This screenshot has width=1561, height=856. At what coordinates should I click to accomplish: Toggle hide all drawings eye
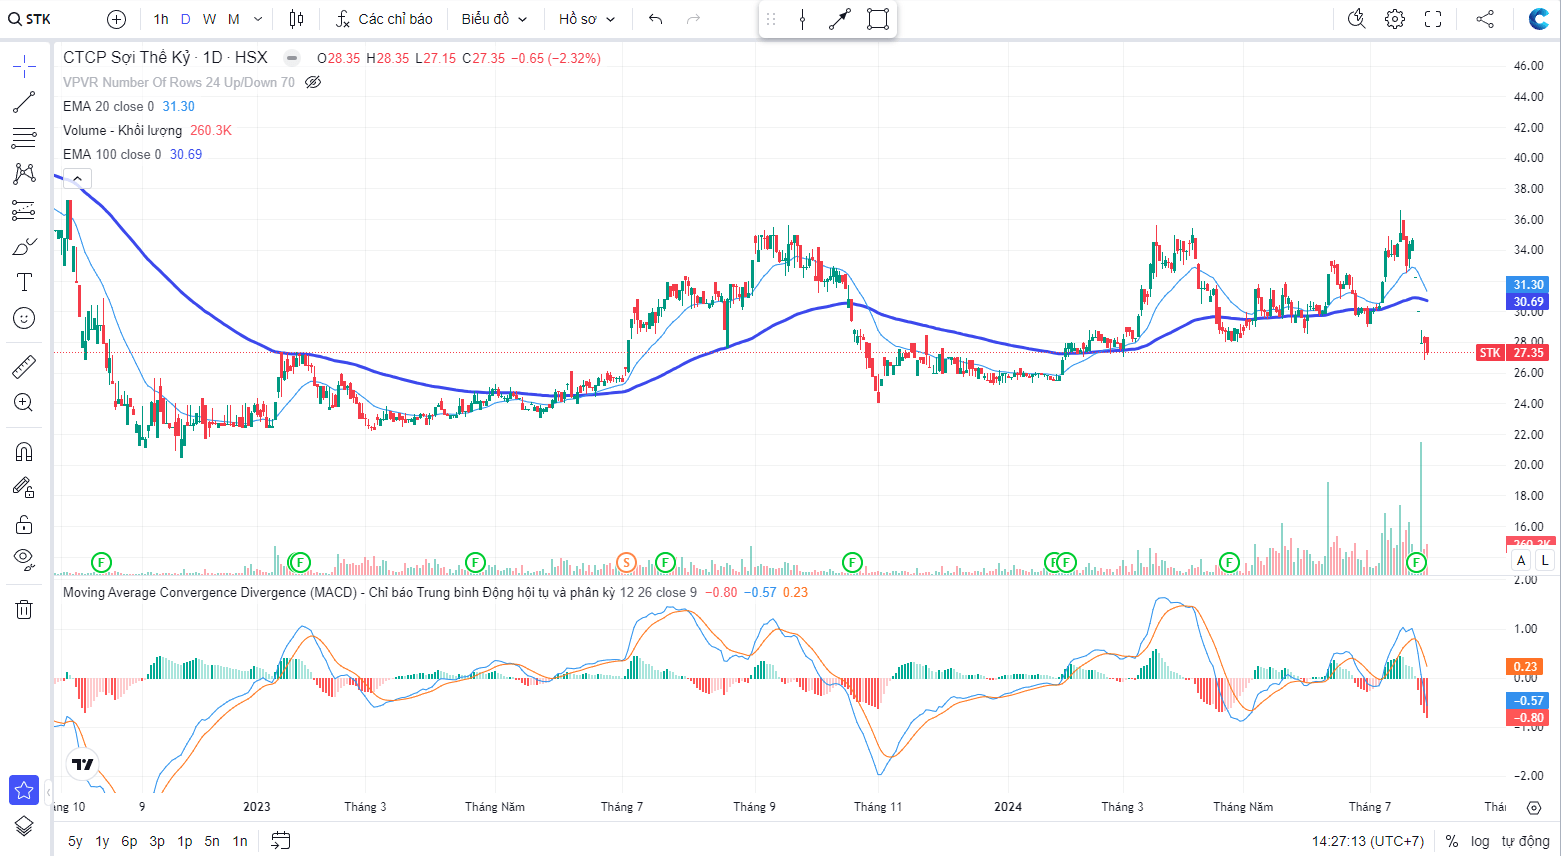(24, 559)
